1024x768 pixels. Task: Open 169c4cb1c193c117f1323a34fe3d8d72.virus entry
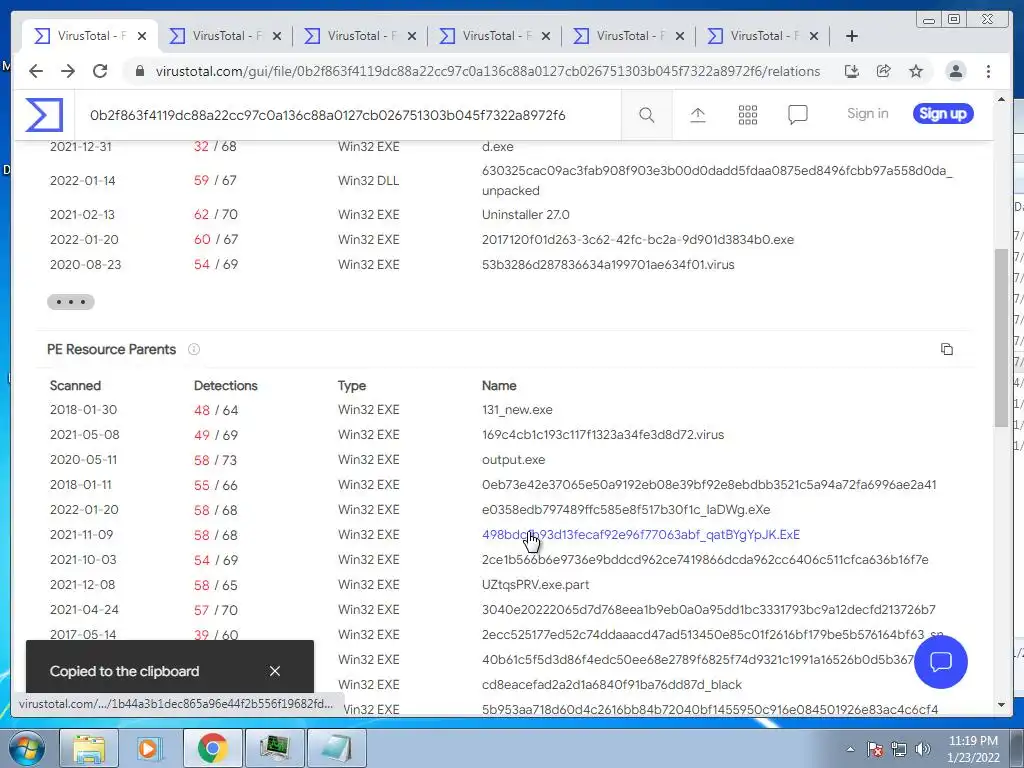(603, 434)
